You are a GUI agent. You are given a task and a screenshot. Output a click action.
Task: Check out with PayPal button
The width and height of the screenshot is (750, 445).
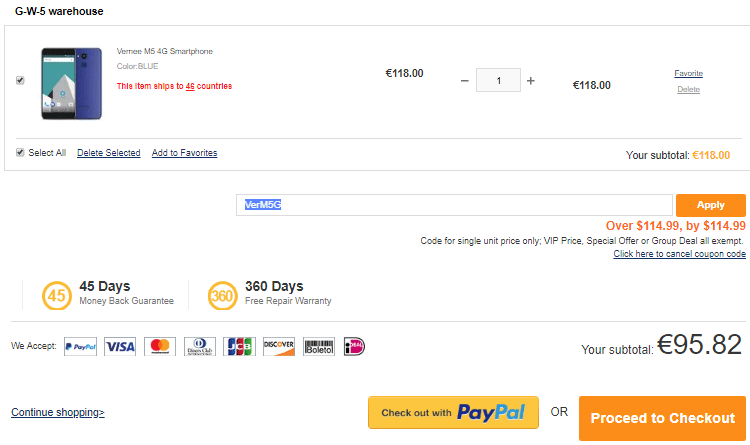pos(453,412)
